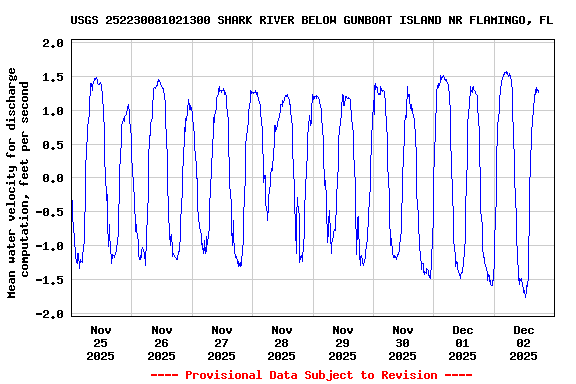576x384 pixels.
Task: Click the y-axis value -0.5
Action: 50,212
